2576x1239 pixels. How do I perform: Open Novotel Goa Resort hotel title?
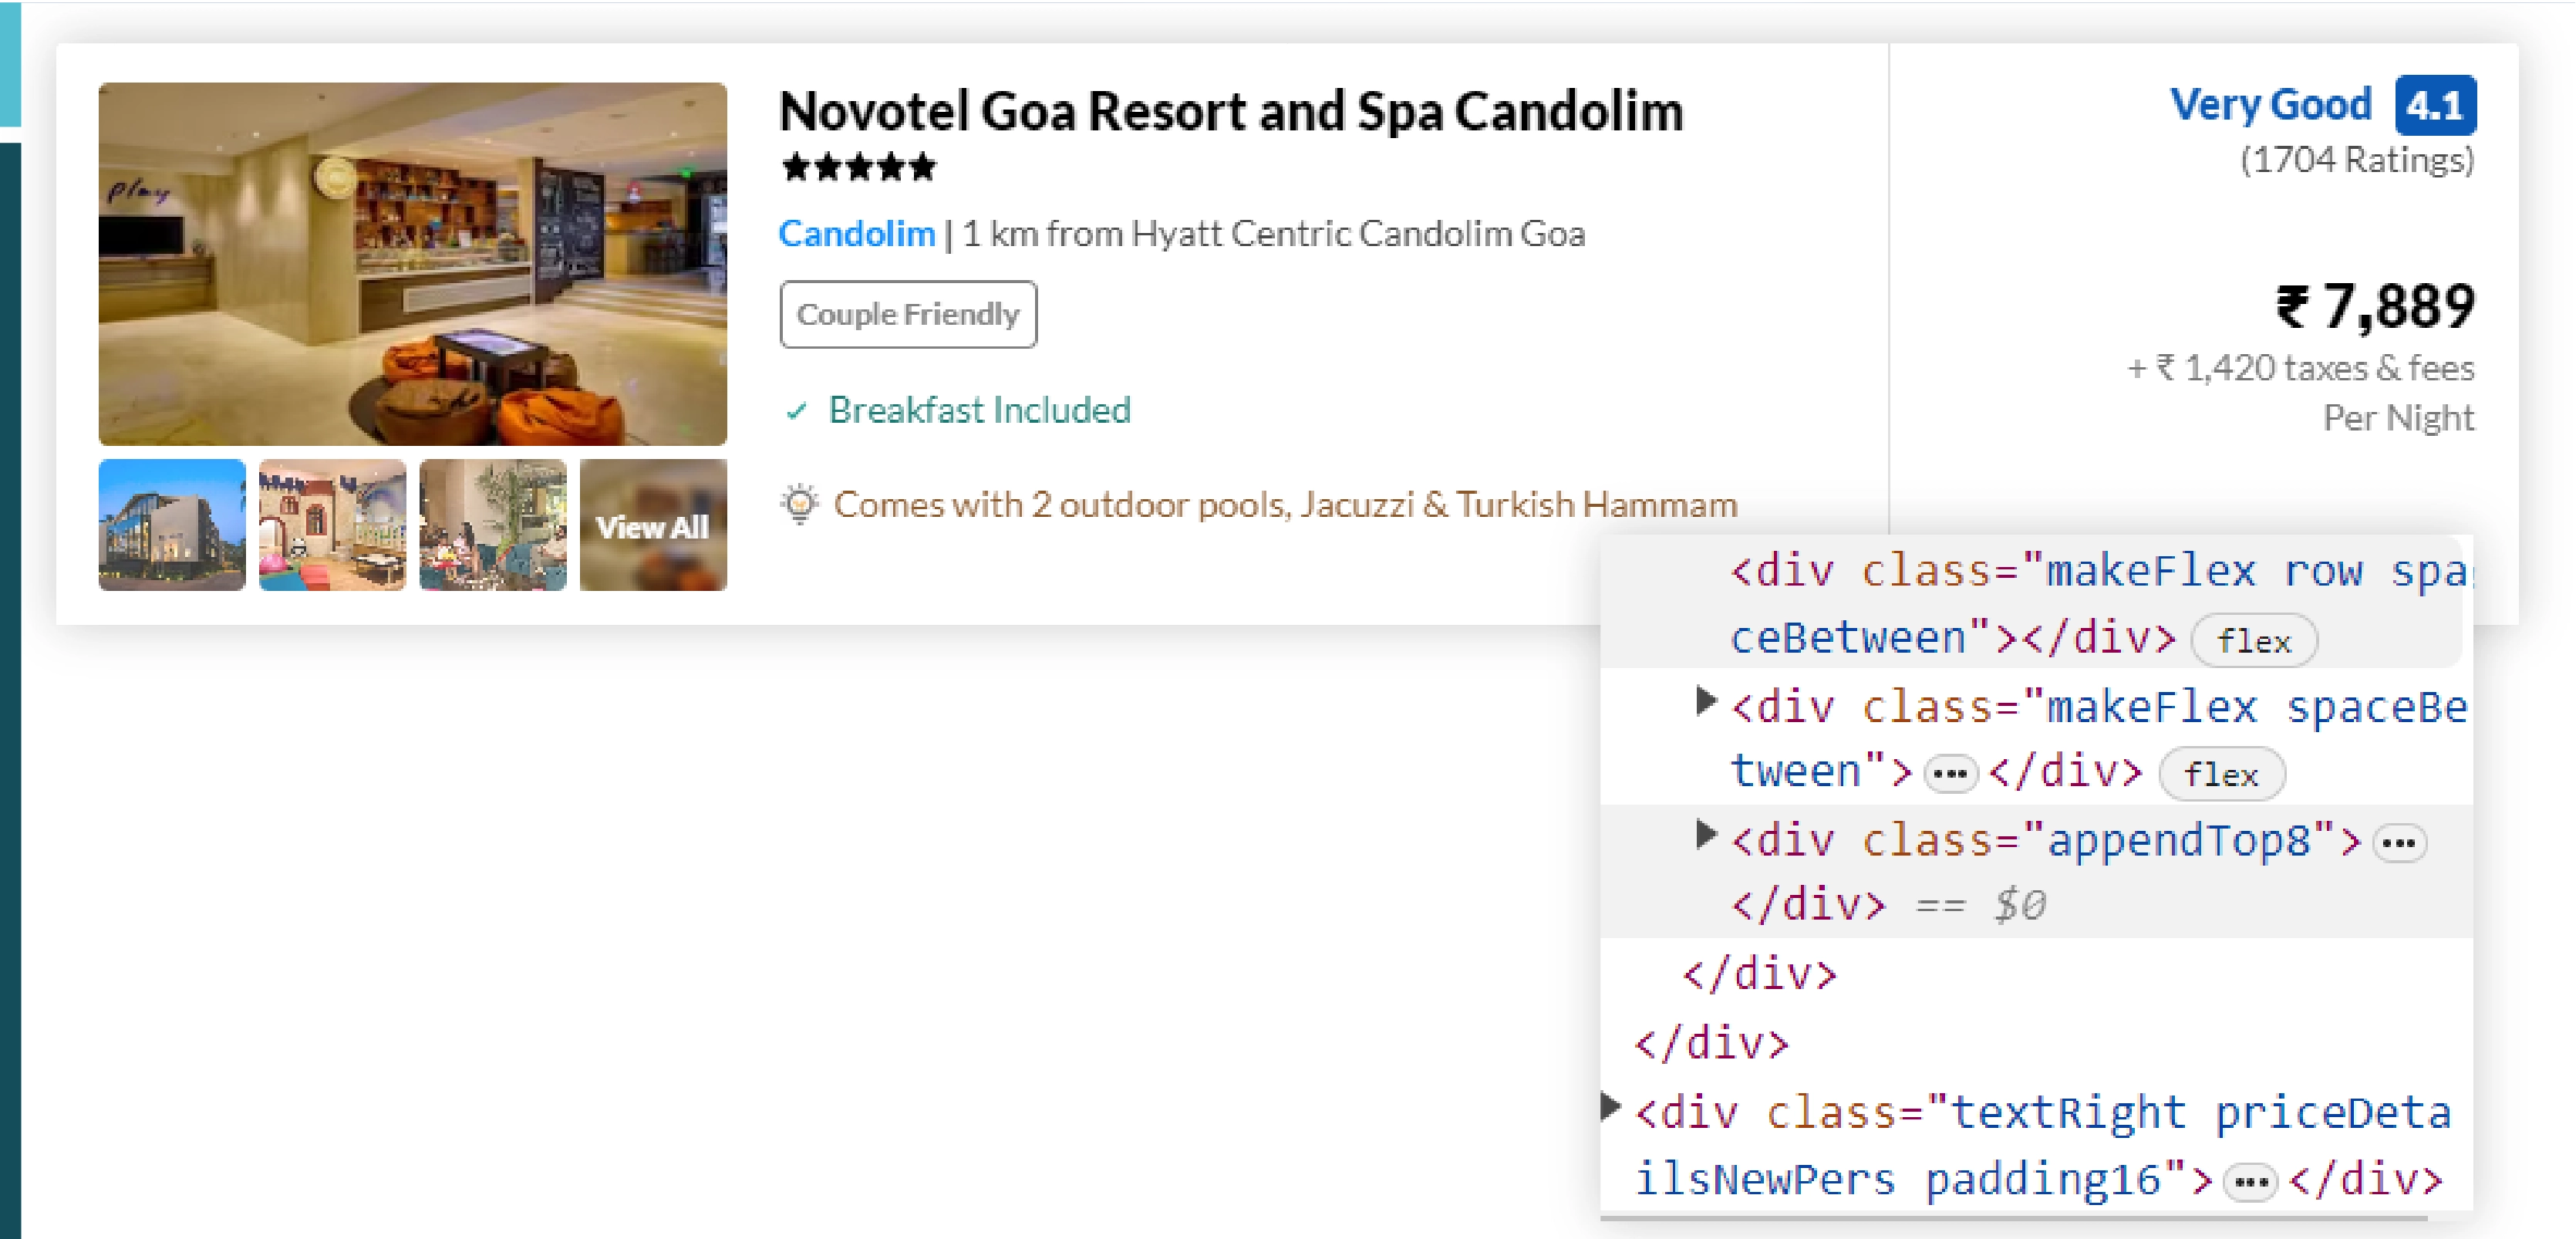1230,111
